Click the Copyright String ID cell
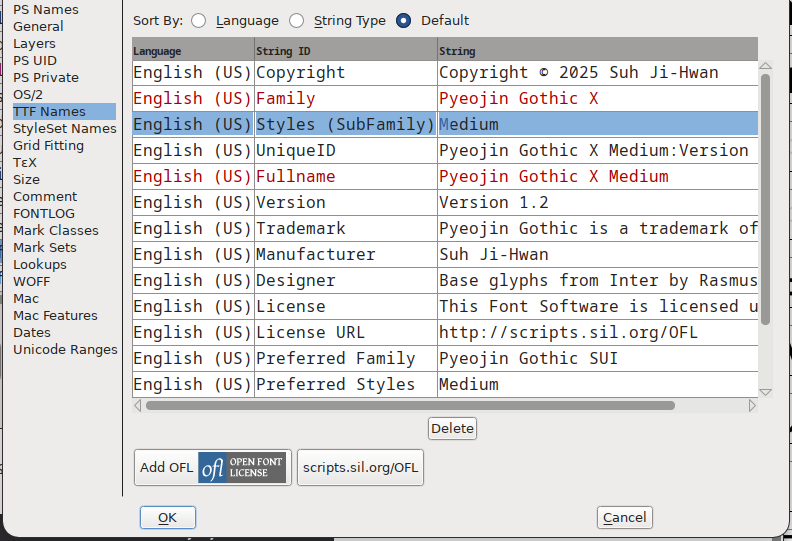The height and width of the screenshot is (541, 792). tap(346, 73)
